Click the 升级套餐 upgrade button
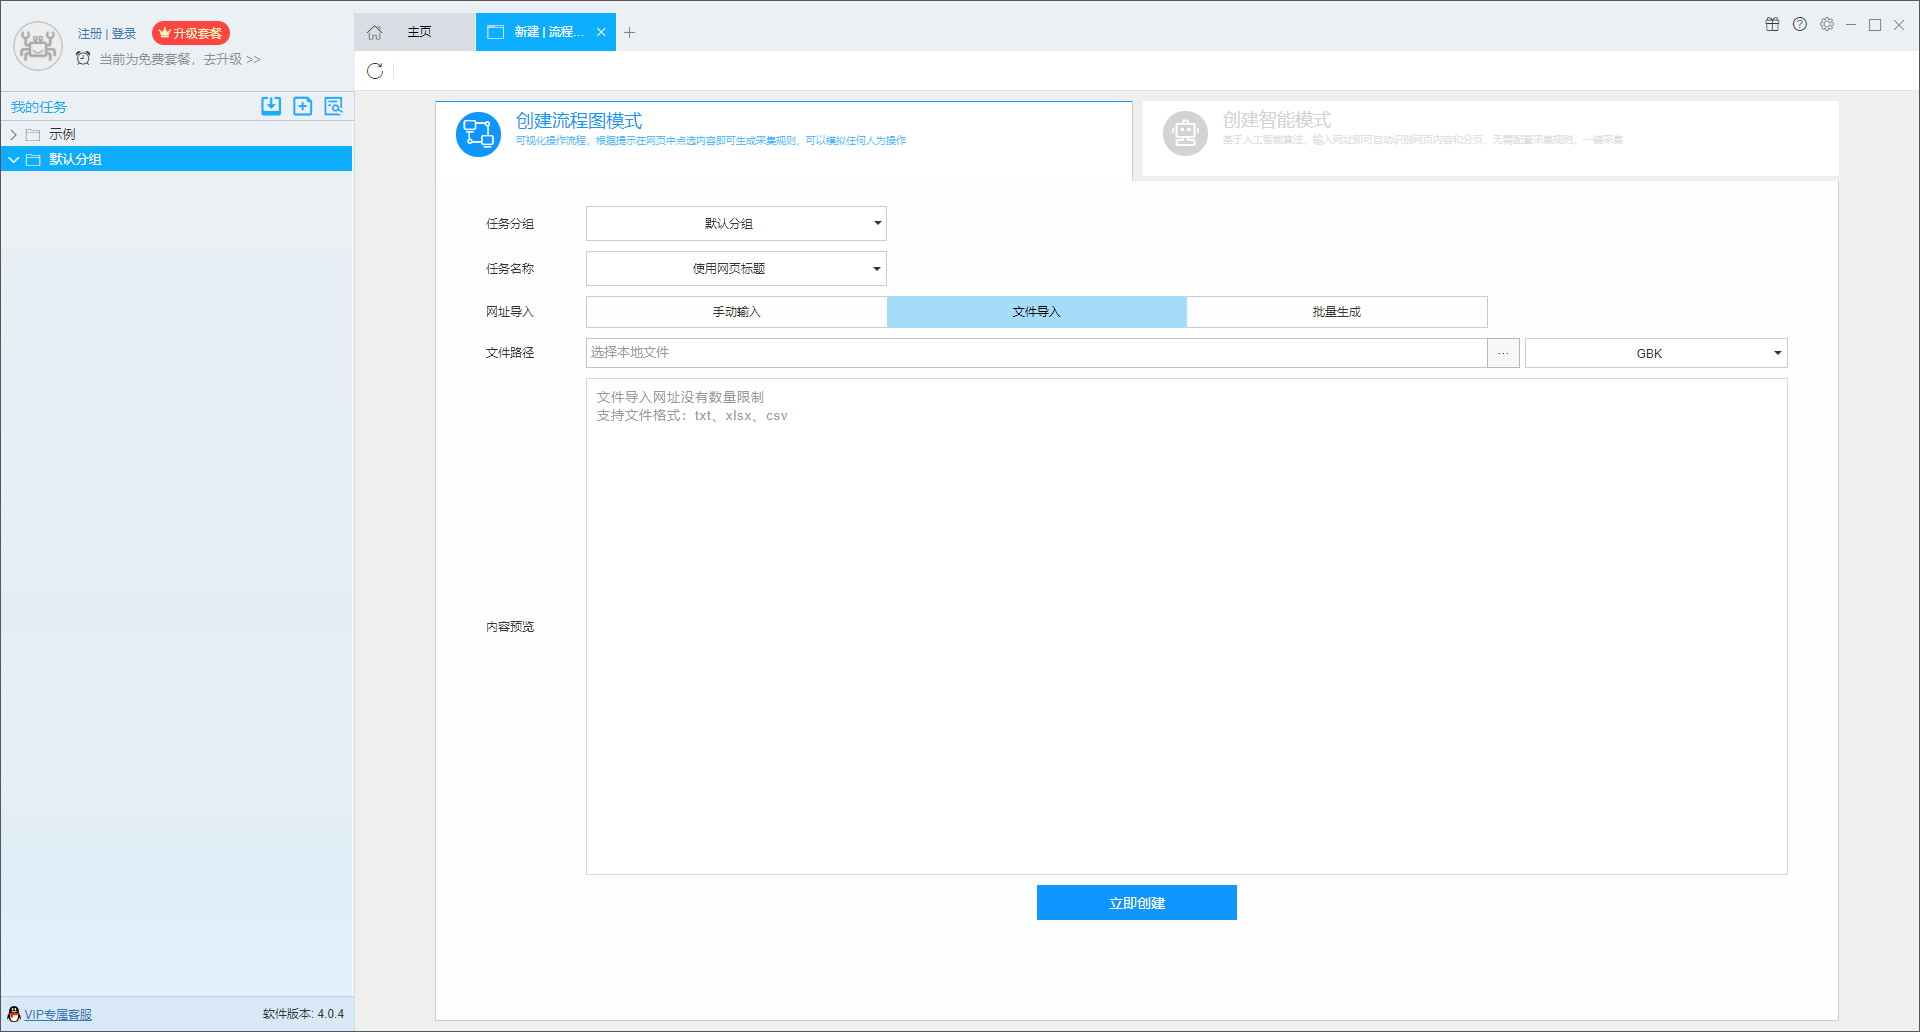Viewport: 1920px width, 1032px height. click(191, 33)
